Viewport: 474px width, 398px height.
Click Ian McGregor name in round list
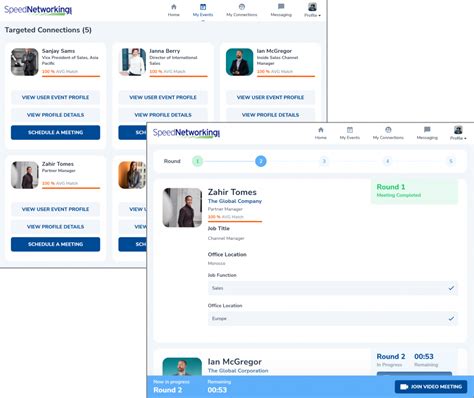pyautogui.click(x=235, y=362)
